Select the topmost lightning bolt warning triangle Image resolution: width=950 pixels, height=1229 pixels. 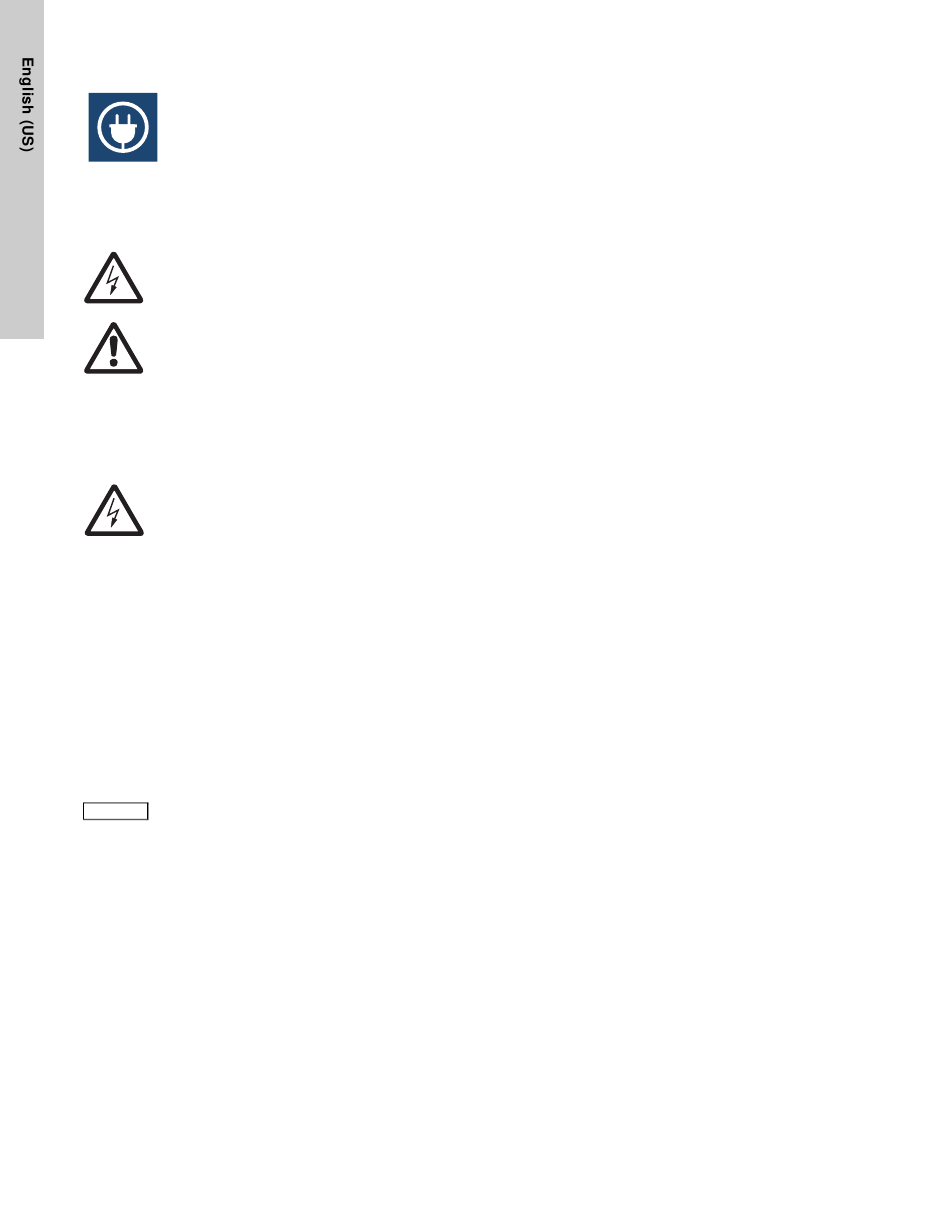point(113,277)
